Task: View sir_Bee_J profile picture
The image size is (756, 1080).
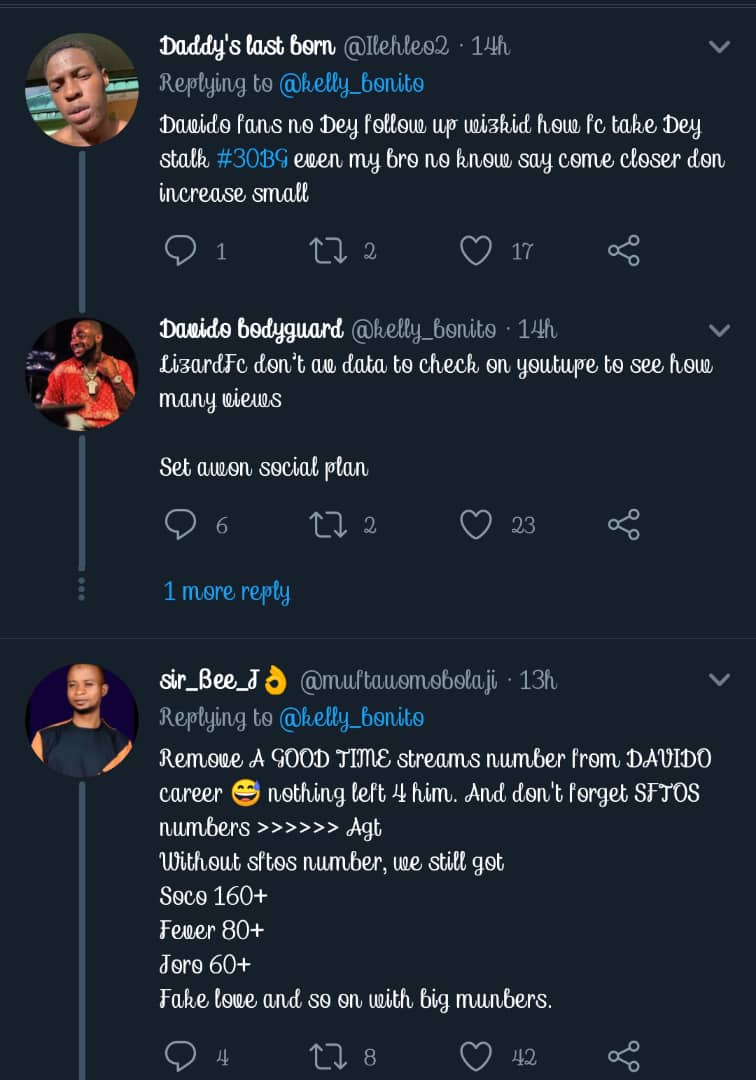Action: [81, 720]
